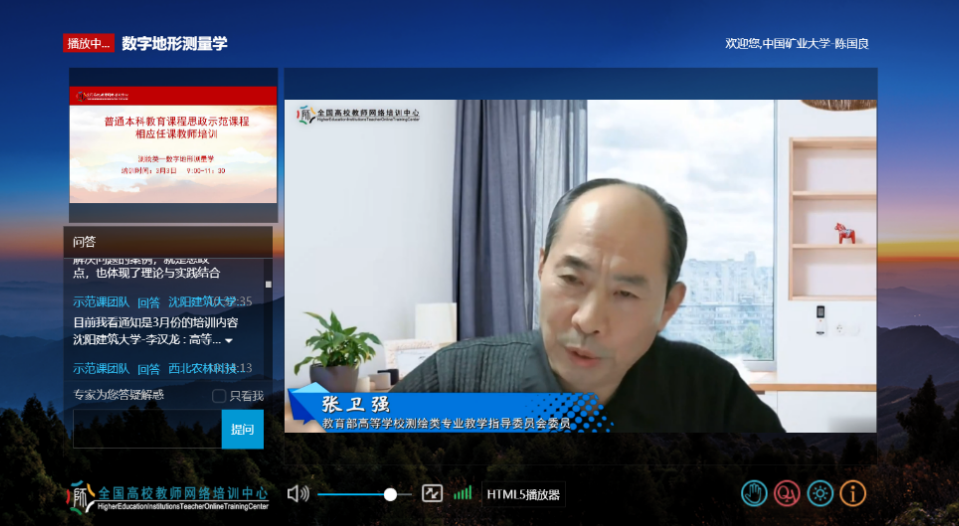Screen dimensions: 959x526
Task: Select the 问答 panel tab
Action: coord(85,241)
